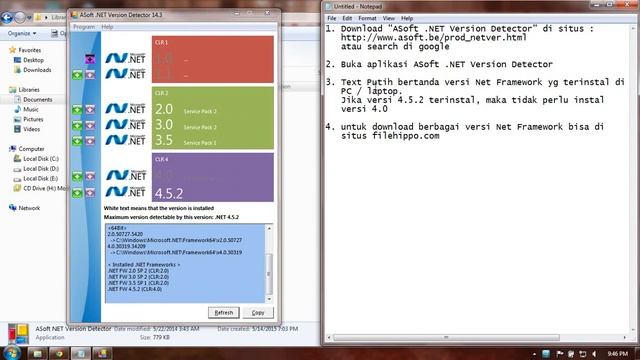Open the View menu in Notepad
The height and width of the screenshot is (360, 640).
[389, 18]
